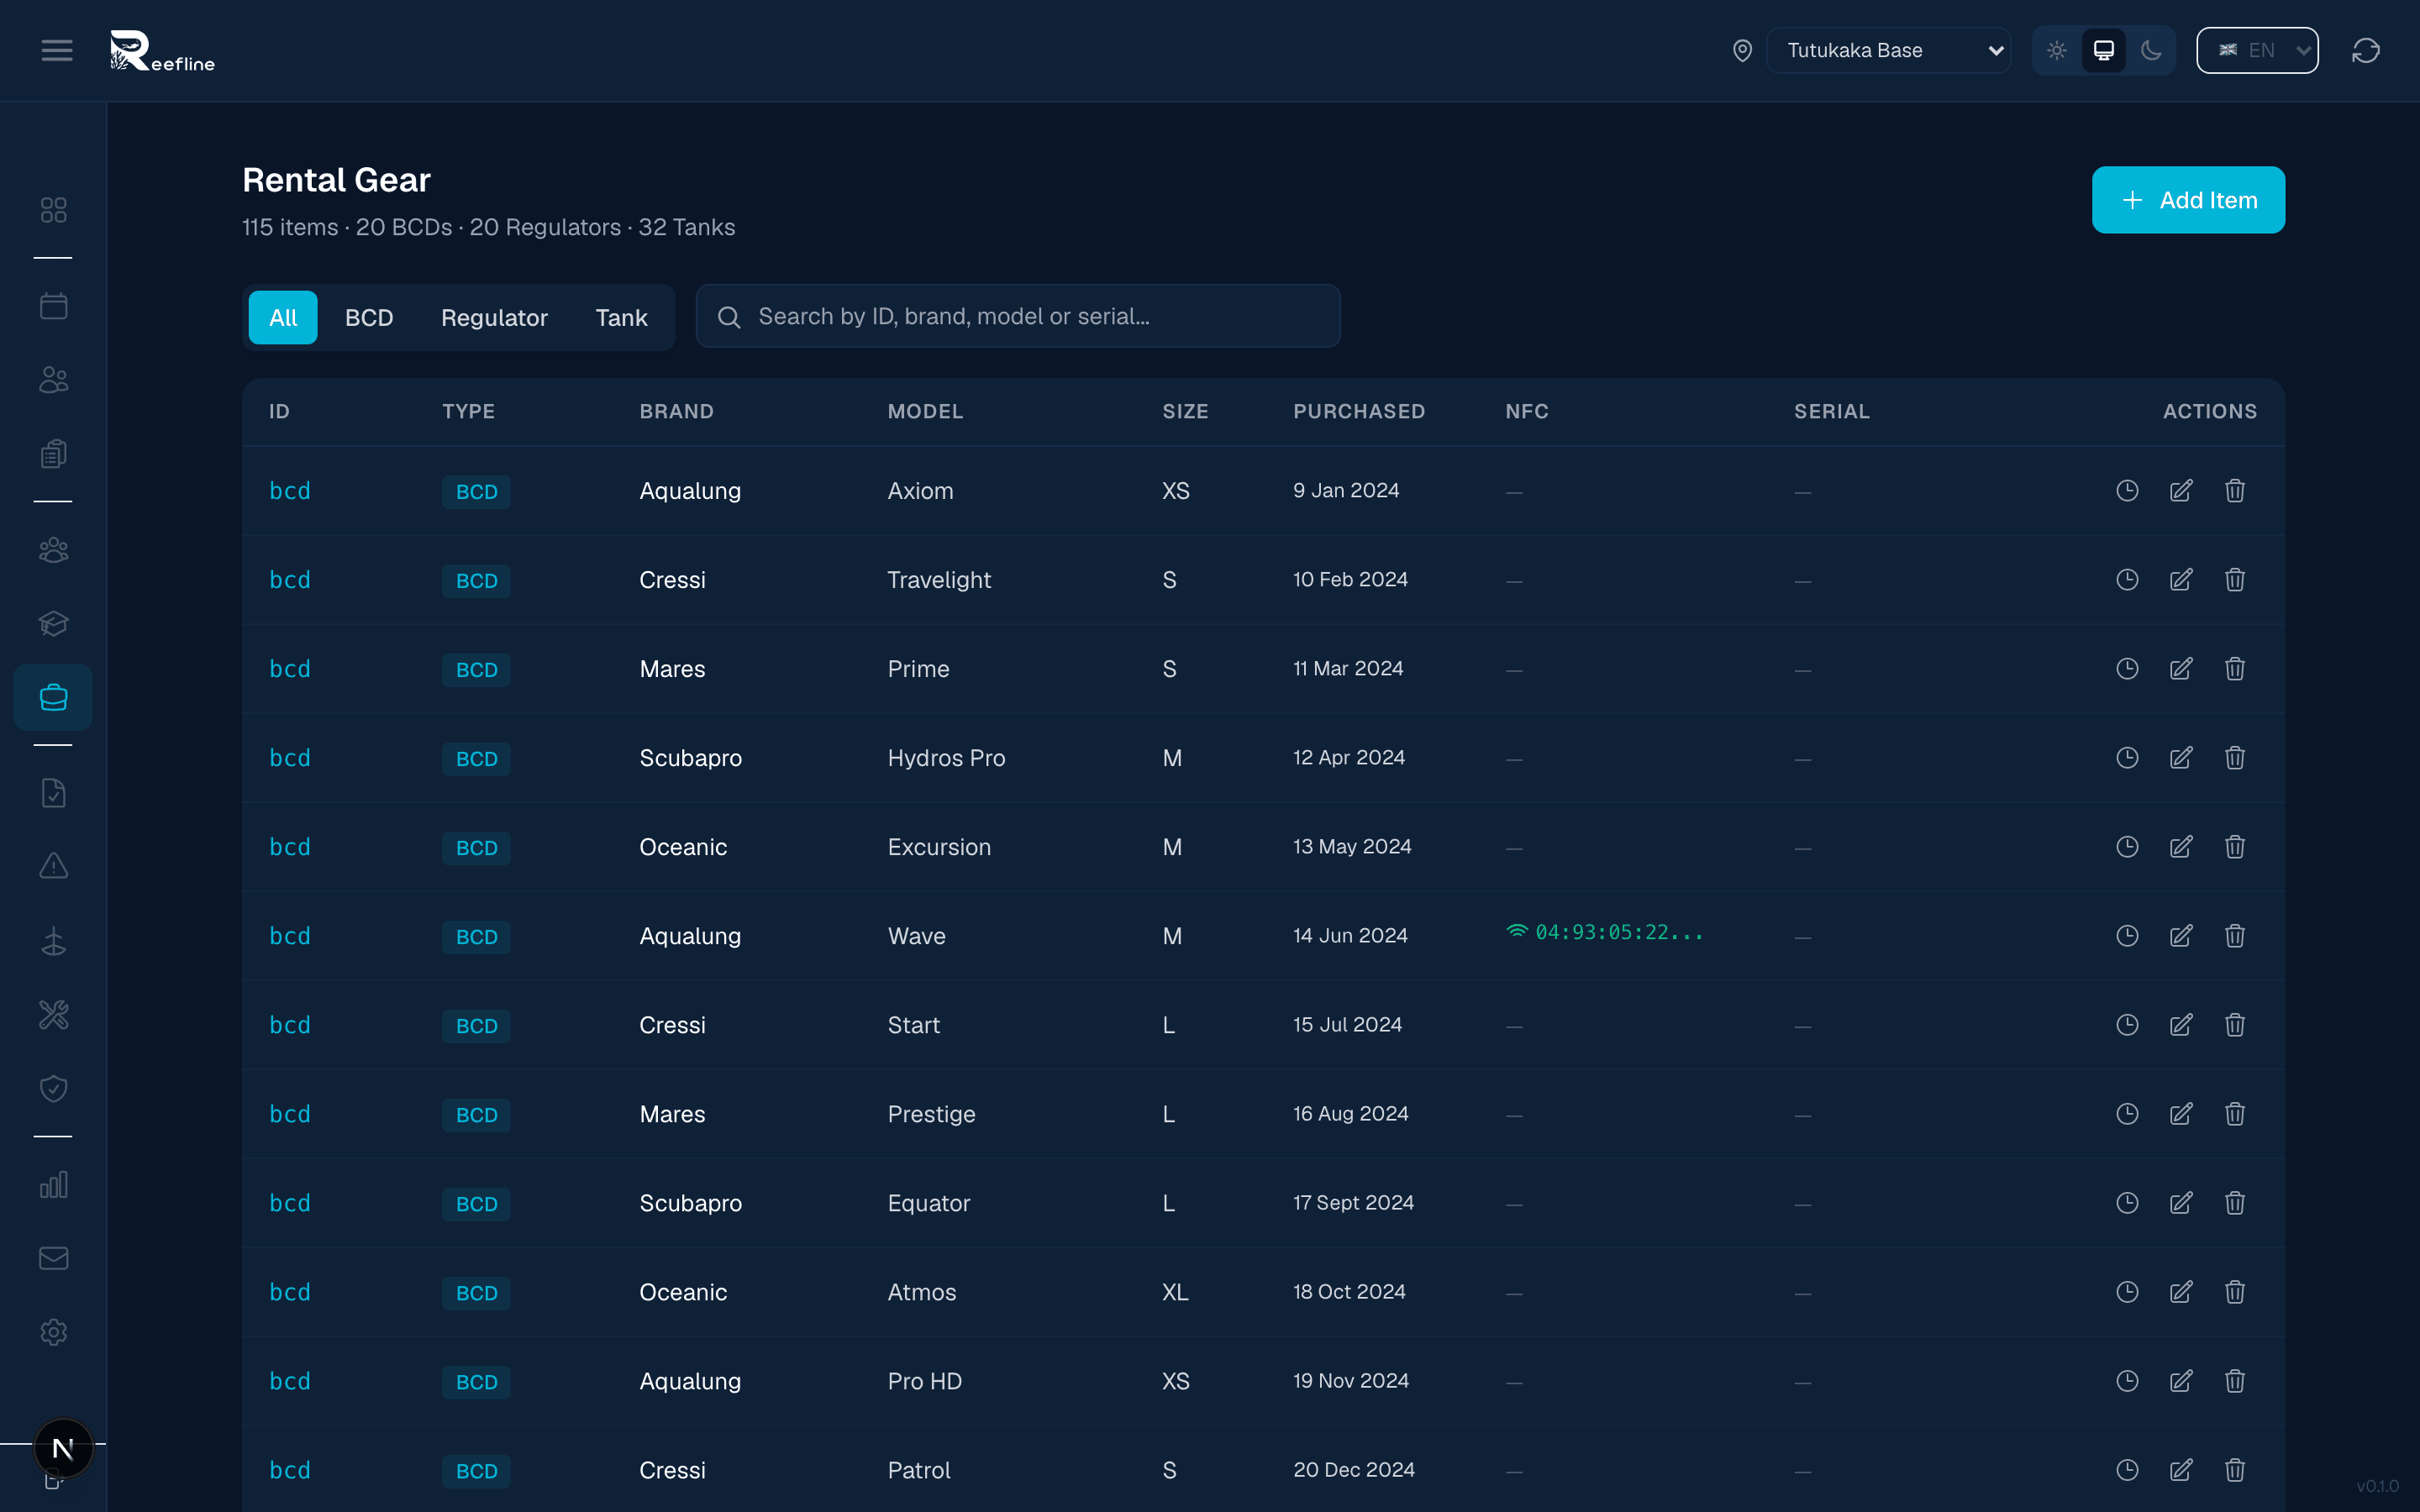Screen dimensions: 2420x1512
Task: Click the MODEL column header
Action: point(925,411)
